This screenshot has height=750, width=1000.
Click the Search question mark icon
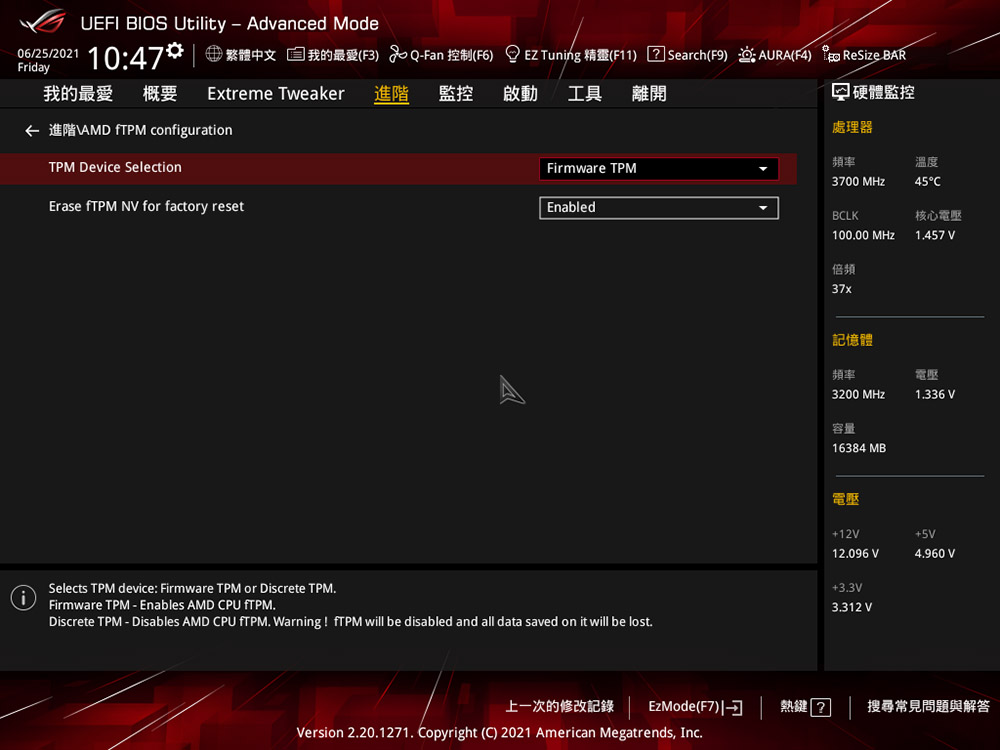point(656,54)
